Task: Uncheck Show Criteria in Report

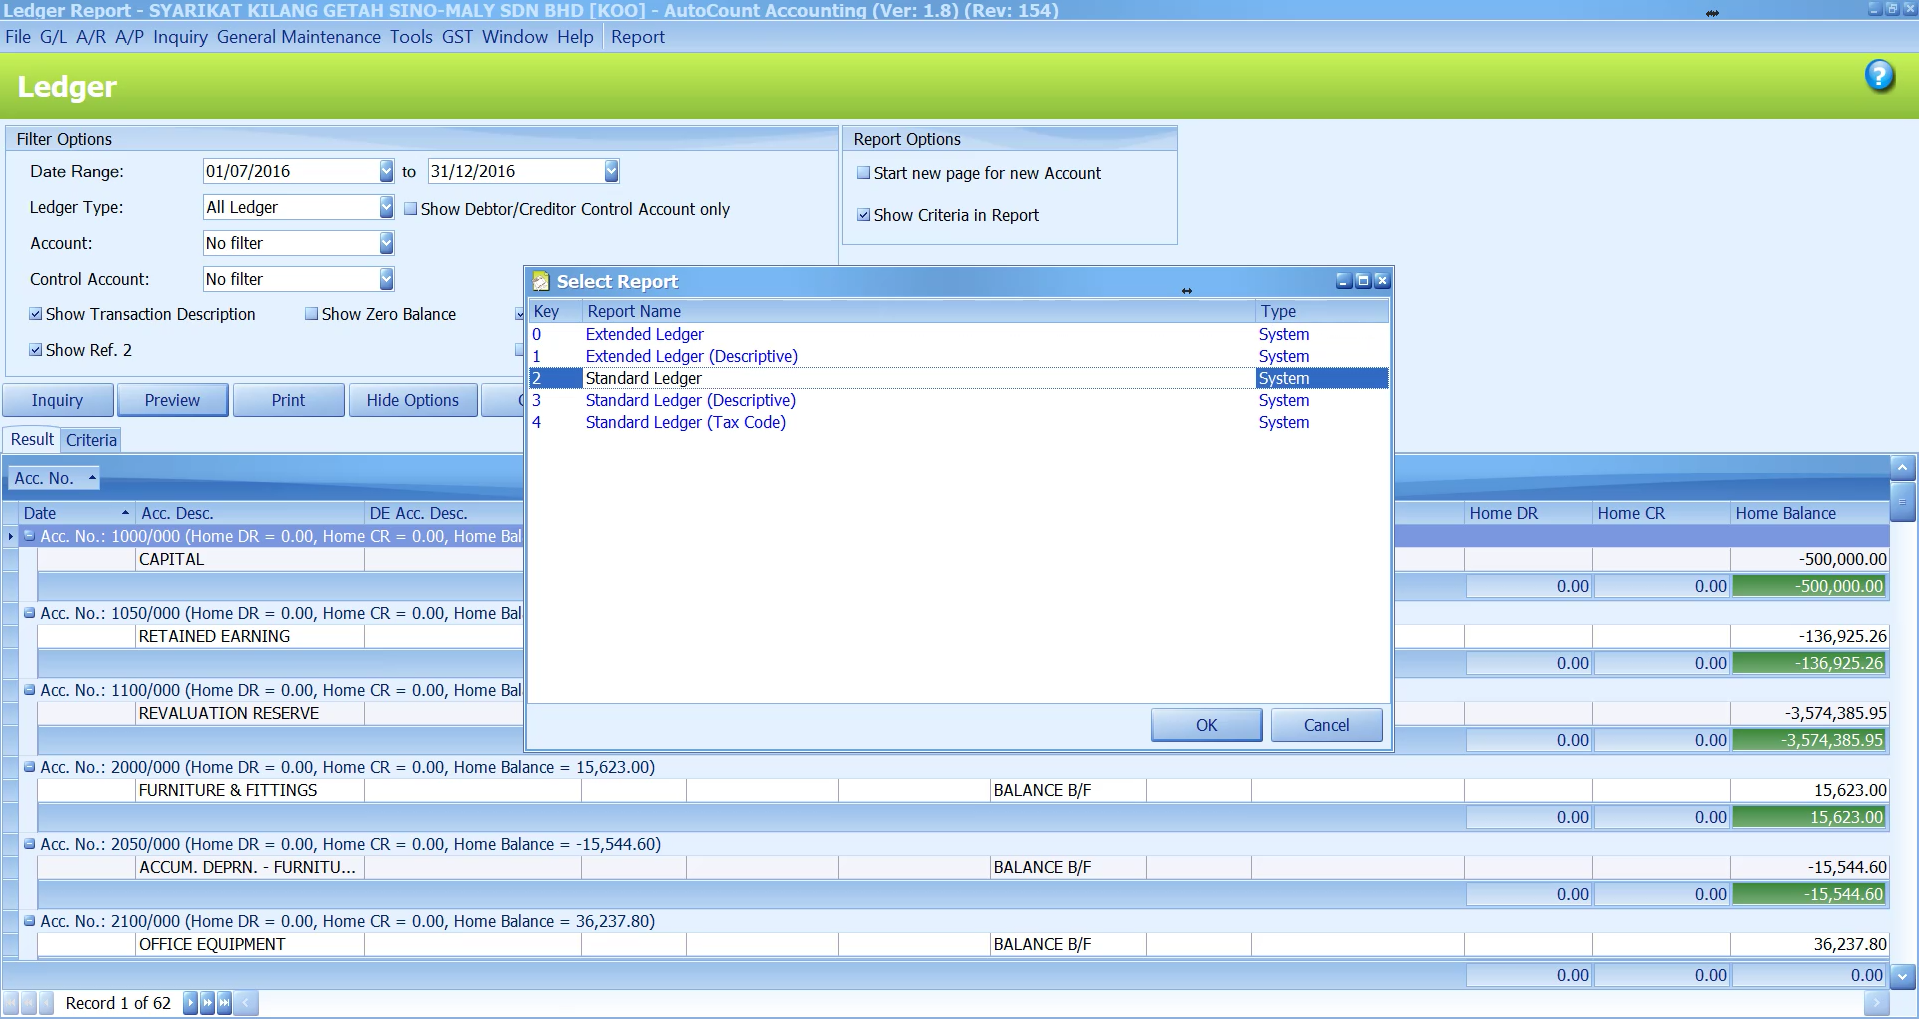Action: click(864, 215)
